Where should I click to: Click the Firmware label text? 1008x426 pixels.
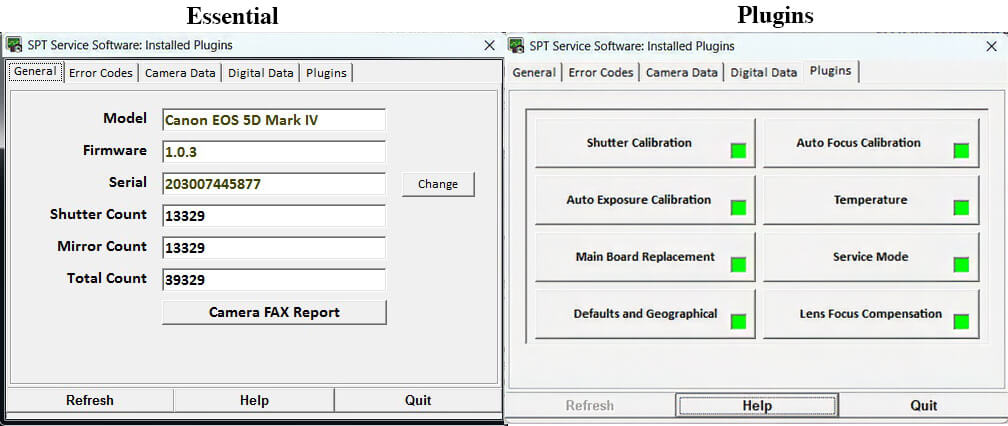pos(114,151)
